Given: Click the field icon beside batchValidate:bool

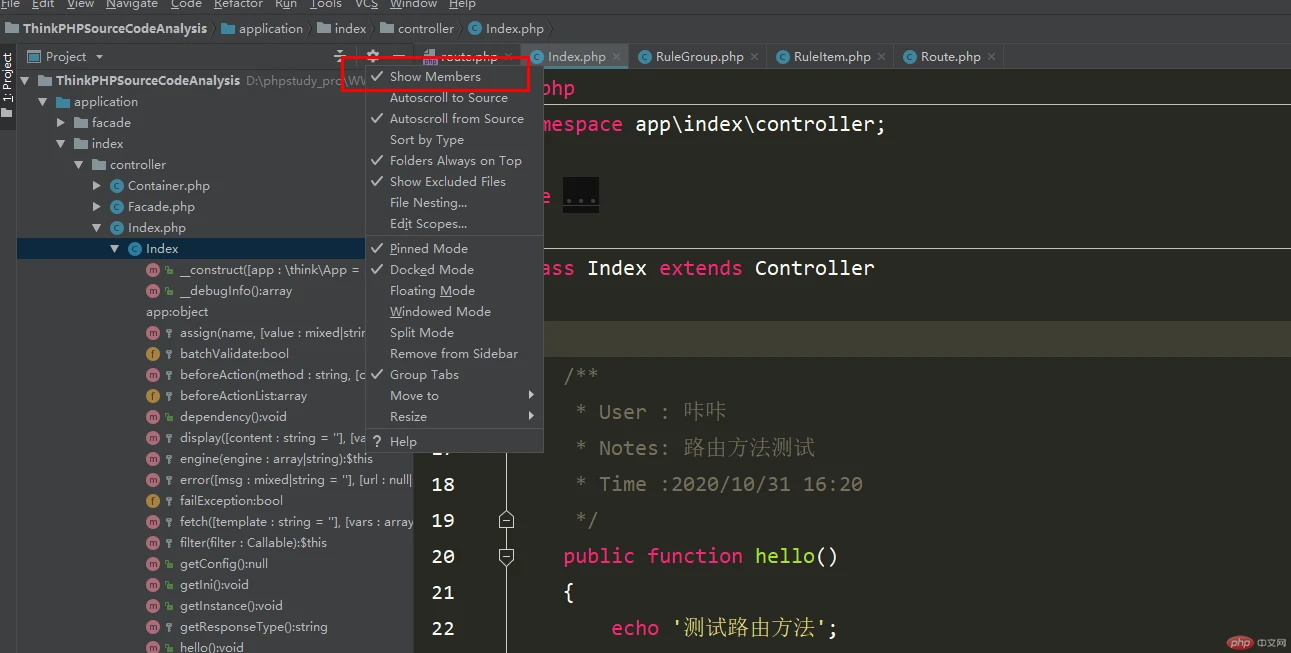Looking at the screenshot, I should (x=153, y=354).
